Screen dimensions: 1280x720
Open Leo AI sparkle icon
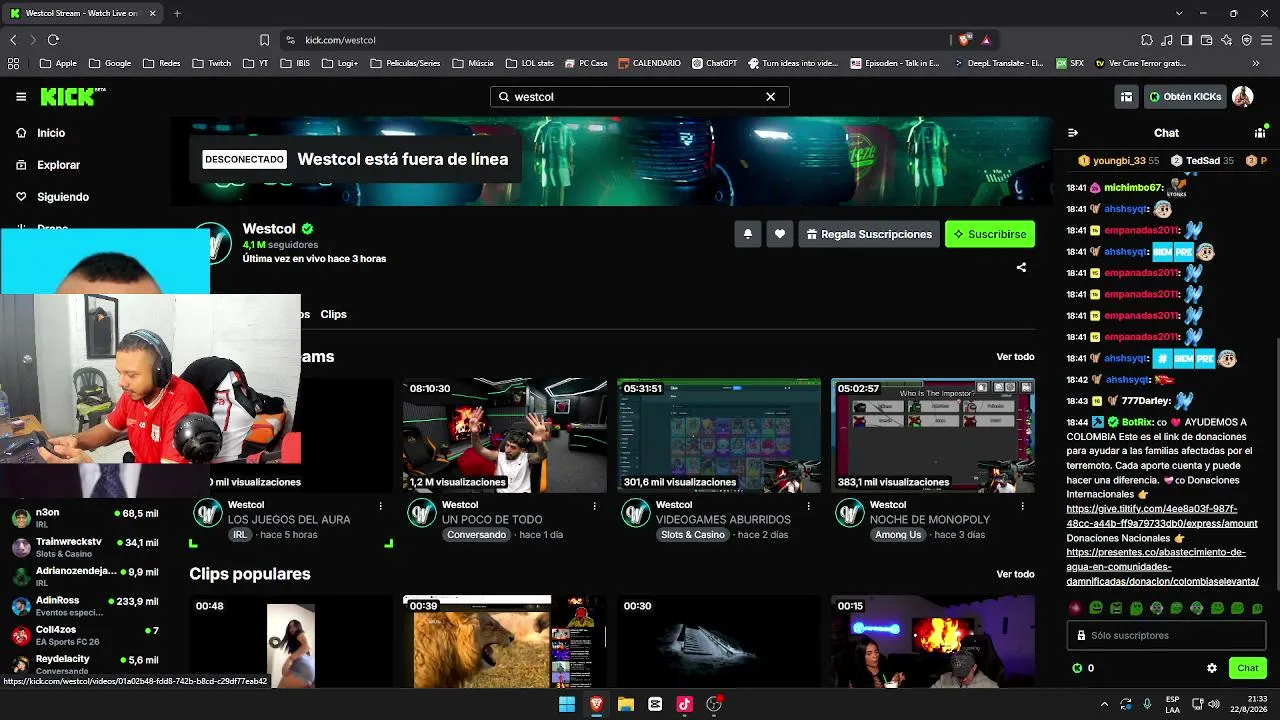(x=1227, y=40)
